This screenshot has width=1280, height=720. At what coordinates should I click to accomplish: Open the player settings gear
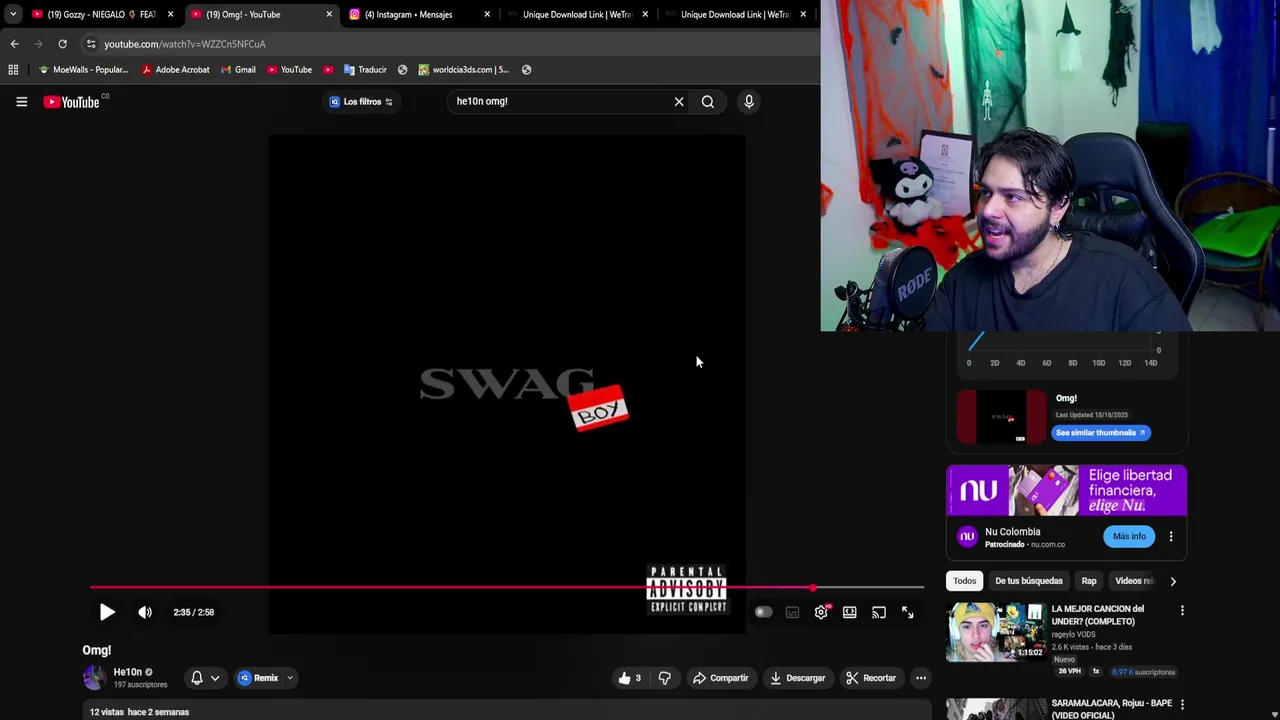click(x=821, y=612)
